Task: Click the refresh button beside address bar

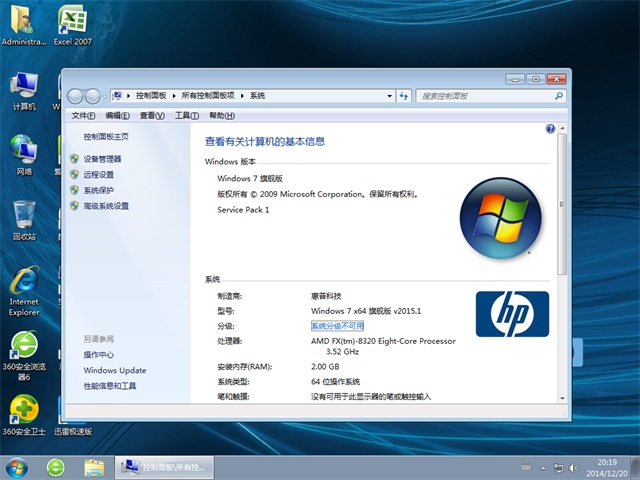Action: pyautogui.click(x=404, y=96)
